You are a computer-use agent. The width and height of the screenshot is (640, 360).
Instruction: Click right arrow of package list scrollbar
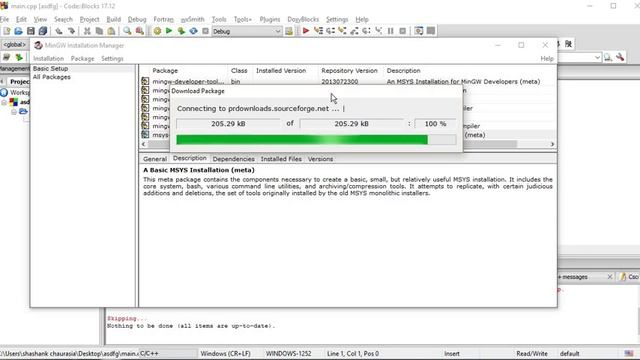[x=552, y=144]
